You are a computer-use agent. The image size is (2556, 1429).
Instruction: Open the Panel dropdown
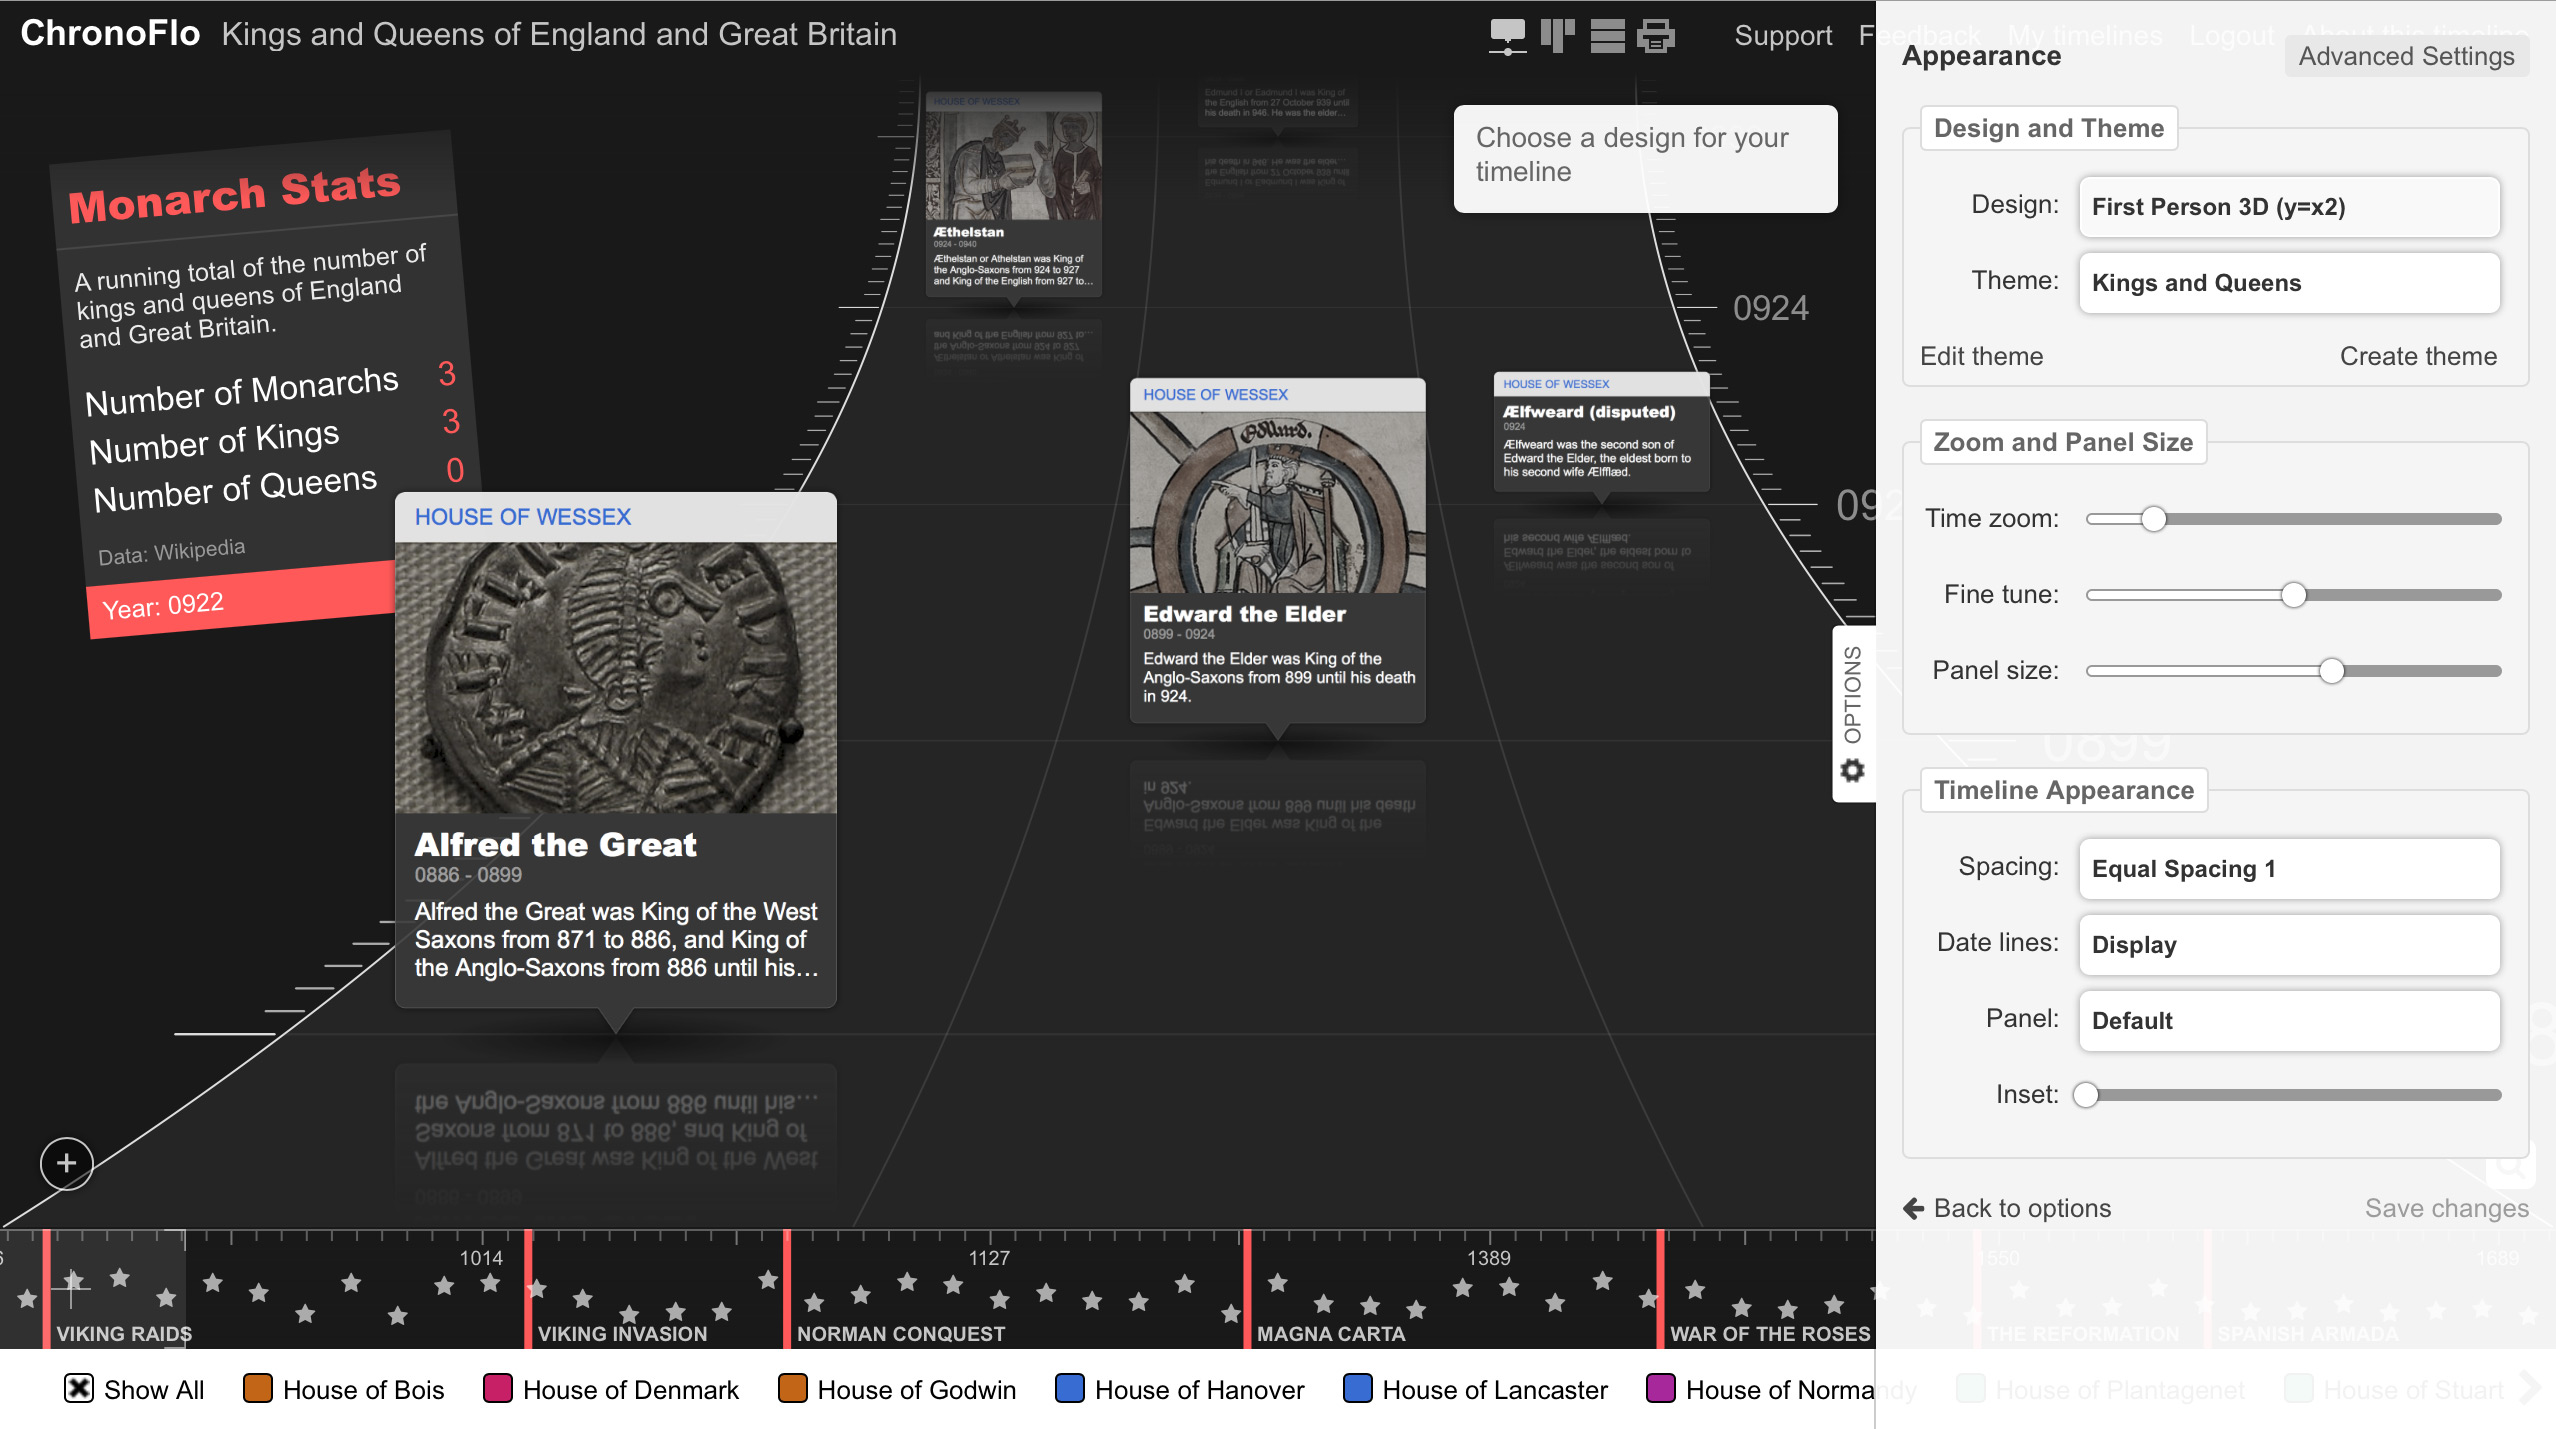(2289, 1021)
